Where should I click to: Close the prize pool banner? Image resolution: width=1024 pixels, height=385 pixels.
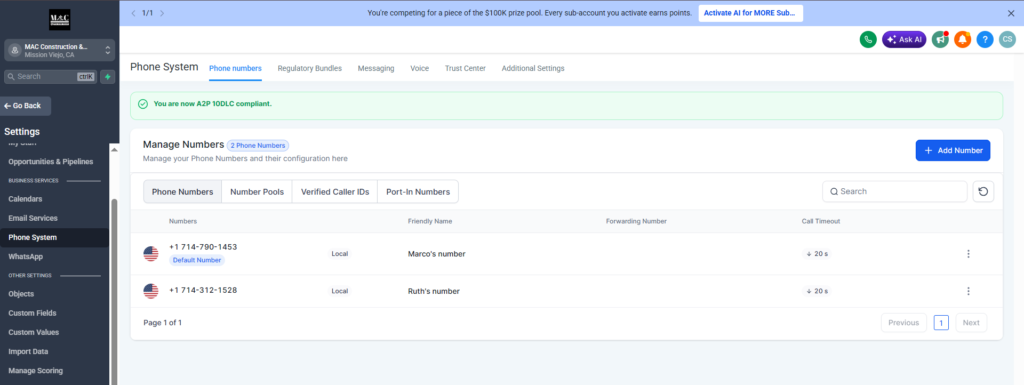click(1011, 13)
